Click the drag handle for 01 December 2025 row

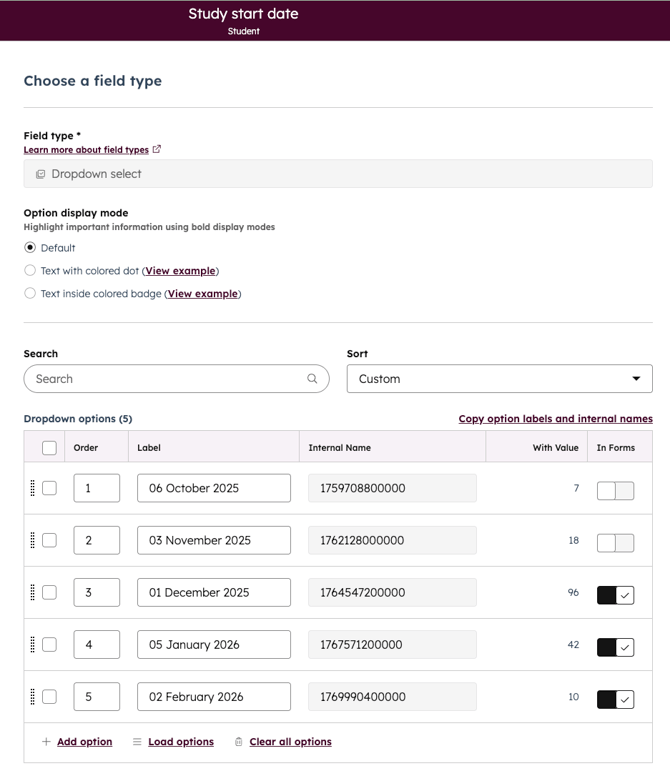(x=33, y=592)
